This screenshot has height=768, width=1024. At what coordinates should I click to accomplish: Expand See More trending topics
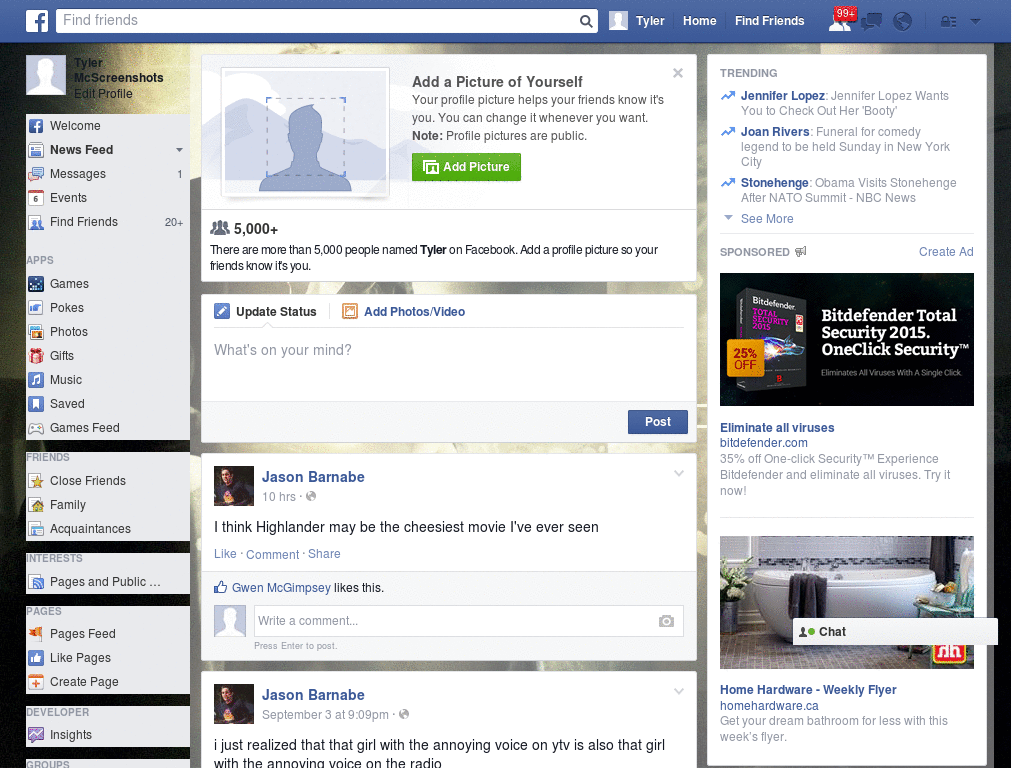click(x=767, y=219)
